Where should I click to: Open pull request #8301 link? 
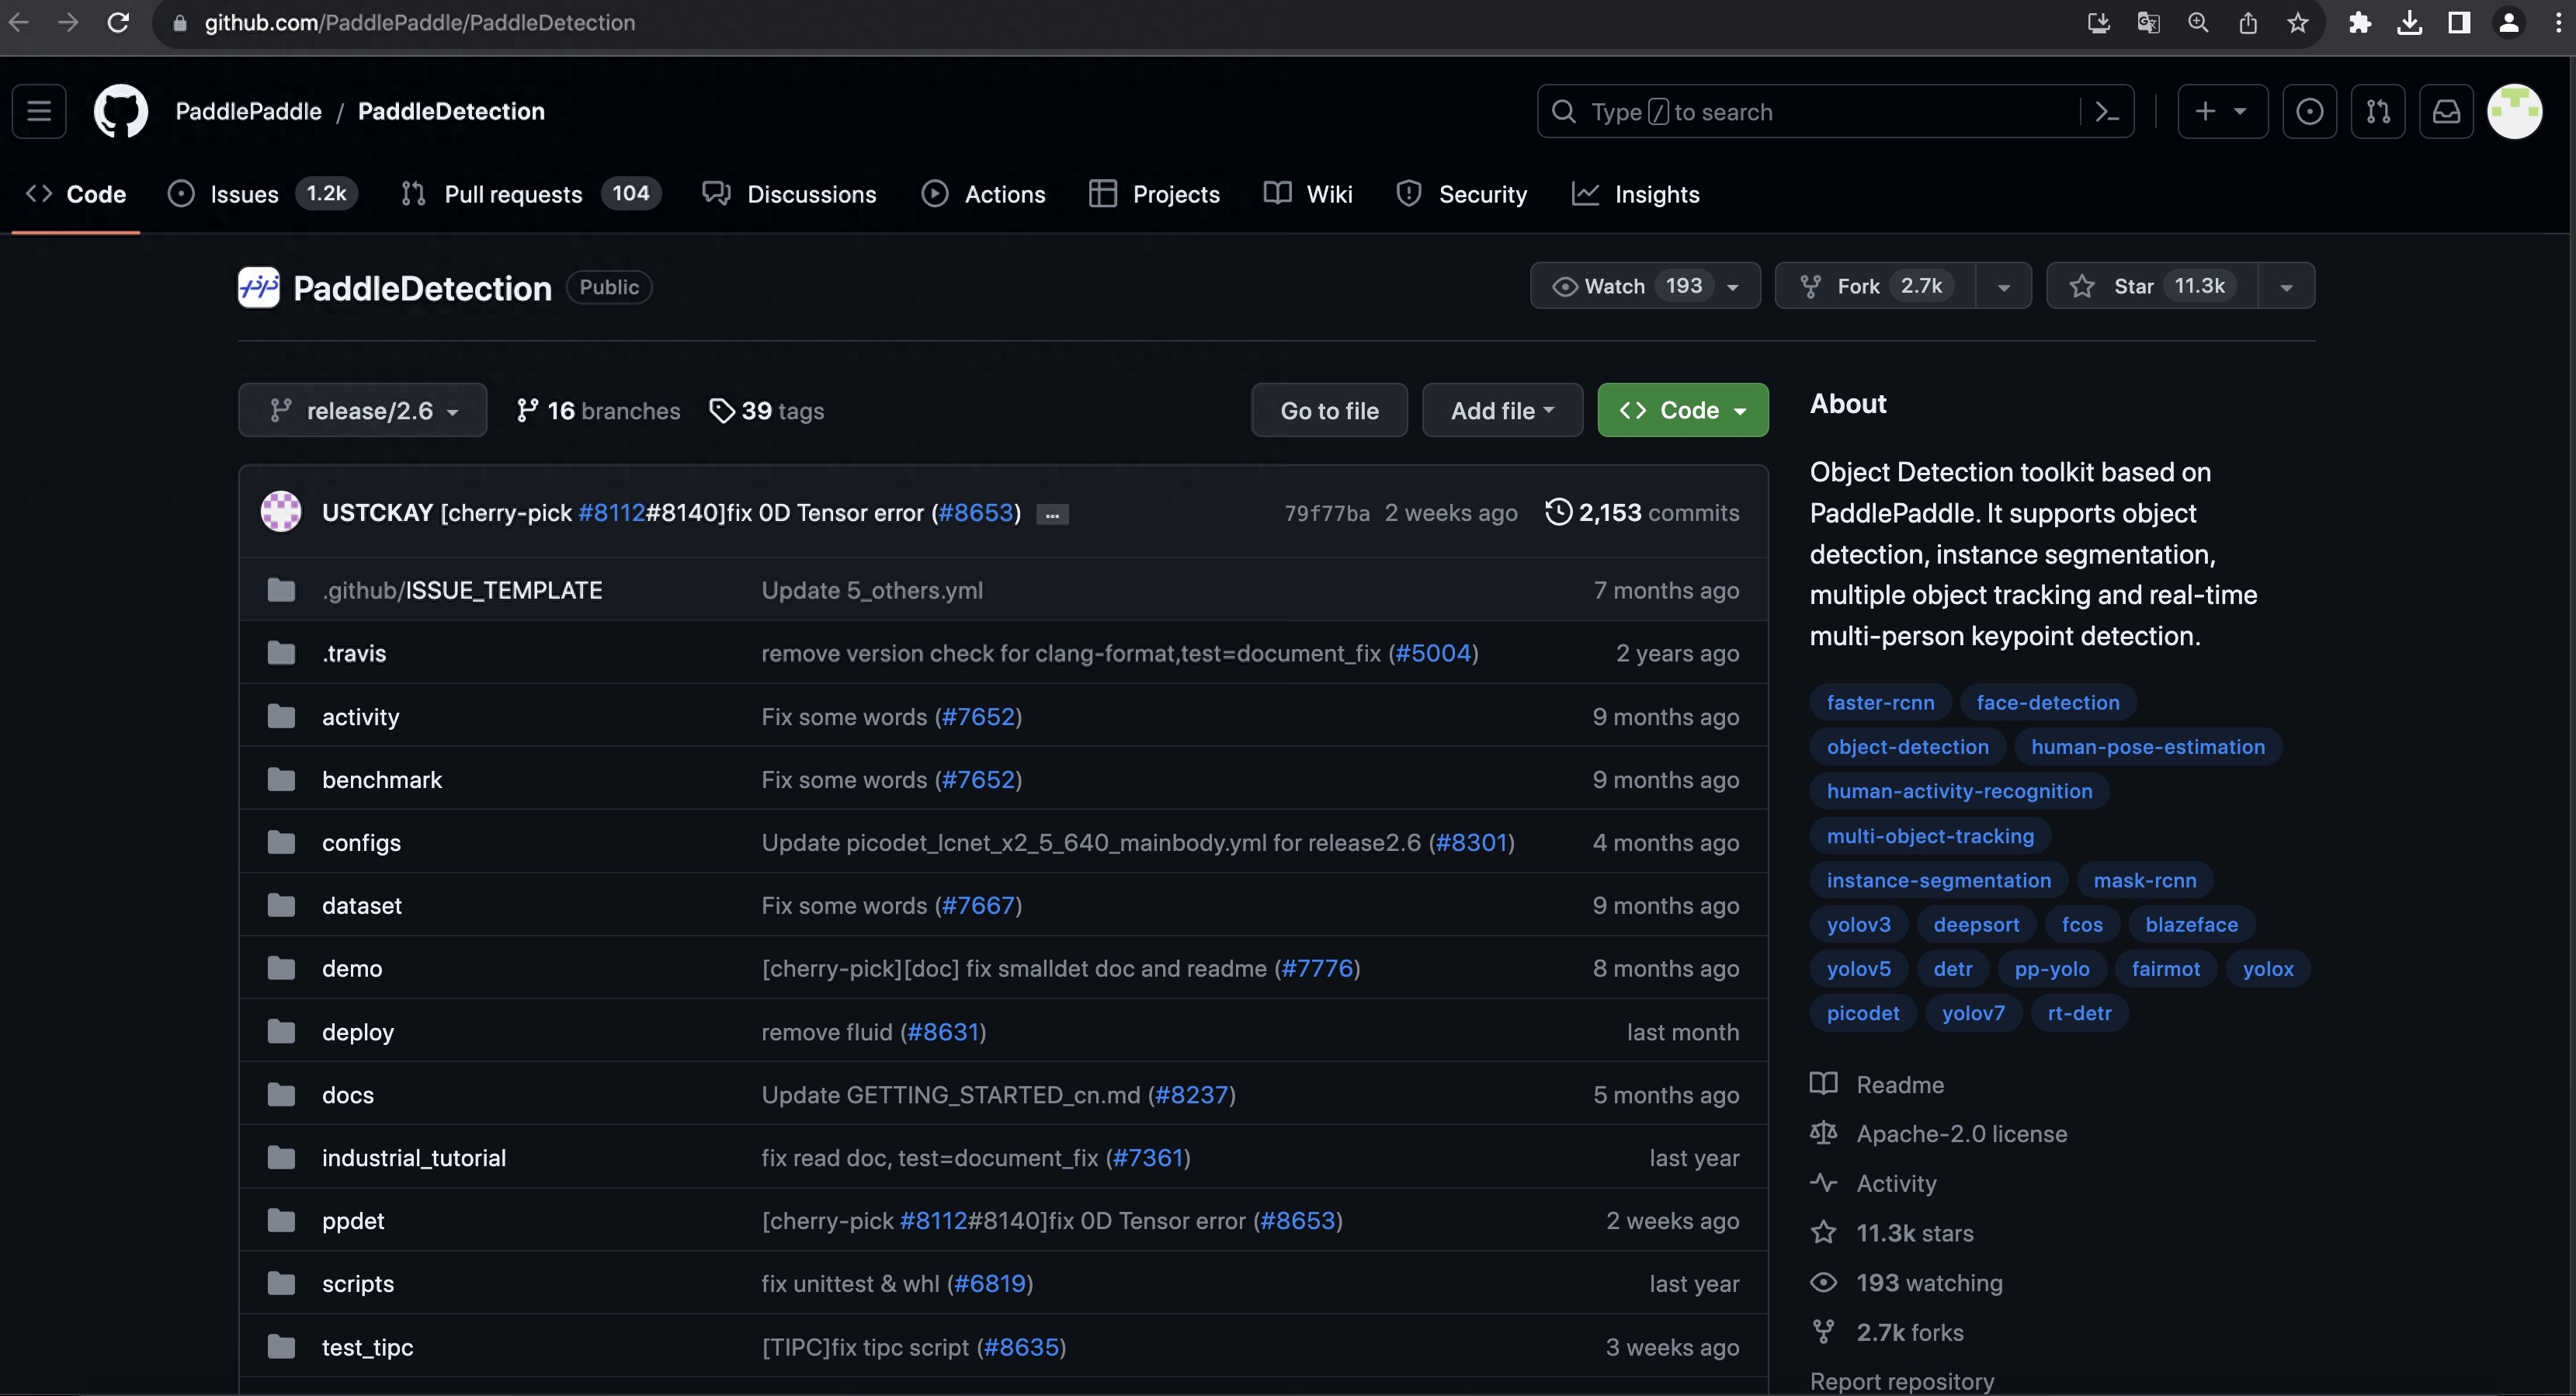click(1471, 843)
